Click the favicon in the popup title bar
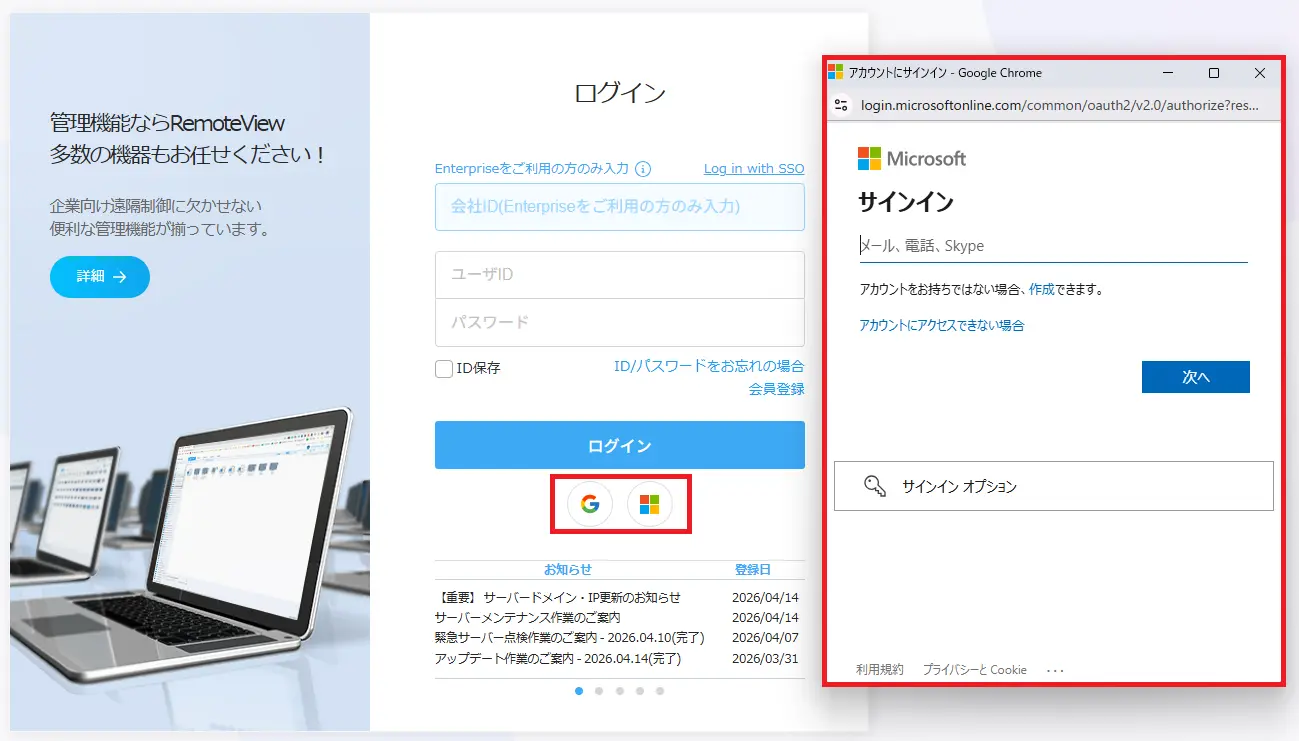Viewport: 1299px width, 741px height. [836, 72]
